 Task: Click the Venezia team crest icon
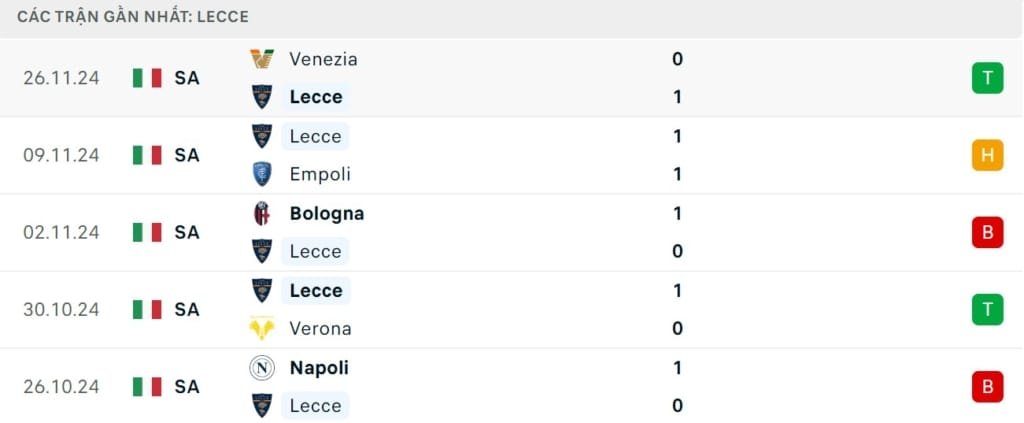point(262,59)
